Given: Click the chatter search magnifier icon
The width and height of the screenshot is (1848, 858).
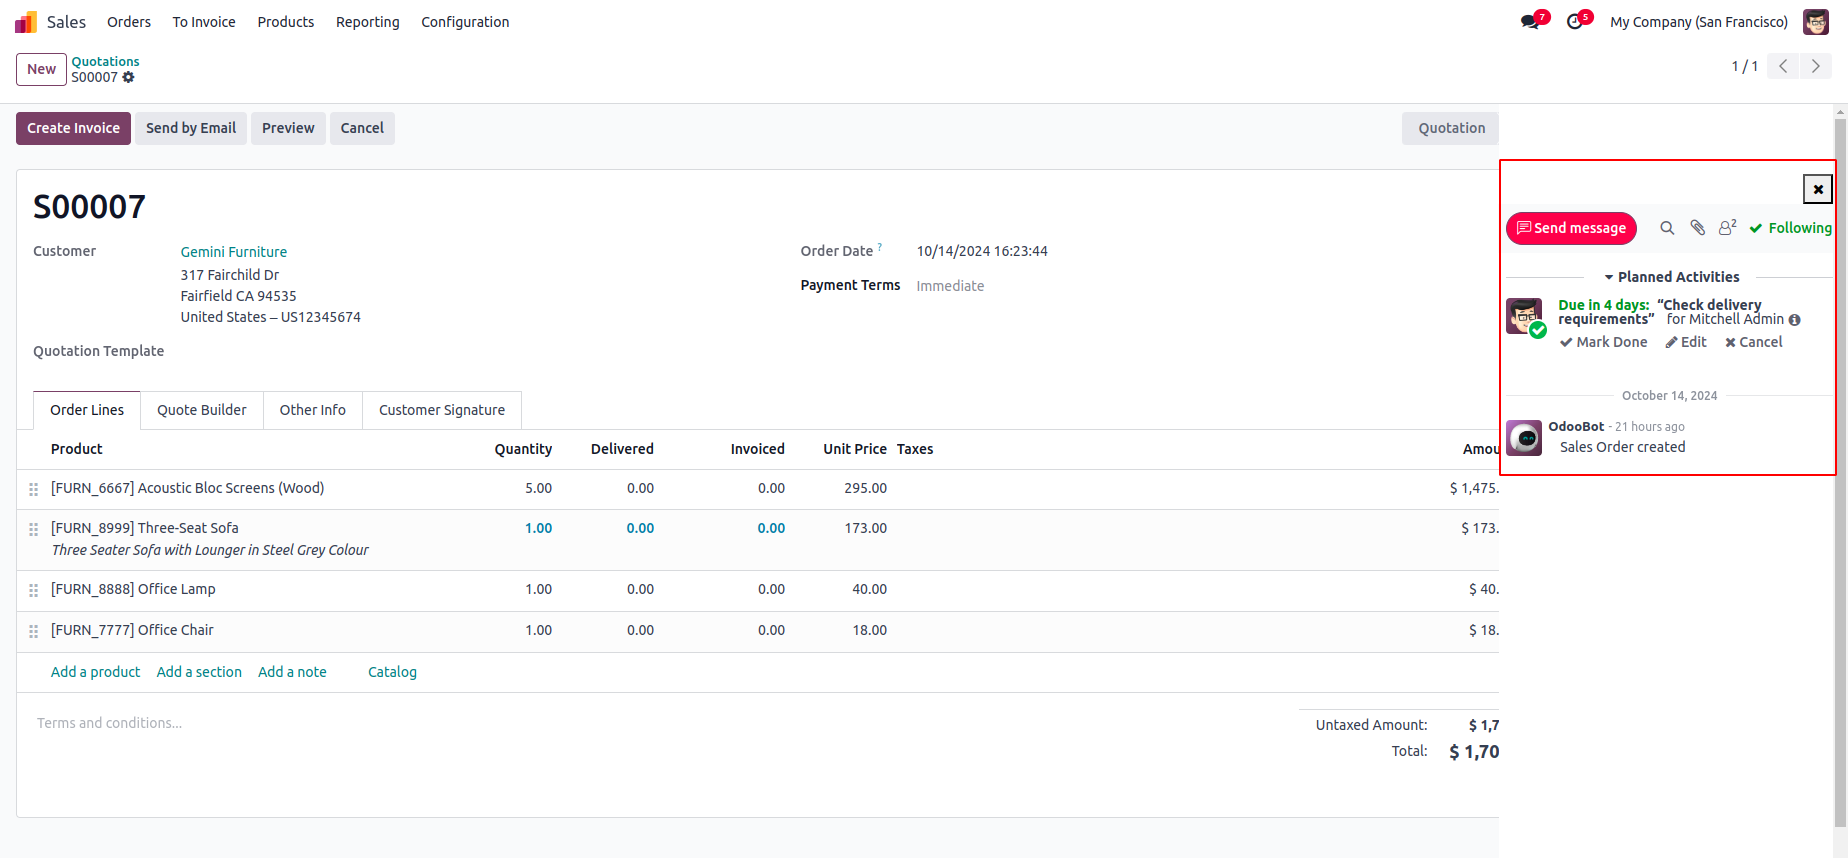Looking at the screenshot, I should pos(1667,228).
